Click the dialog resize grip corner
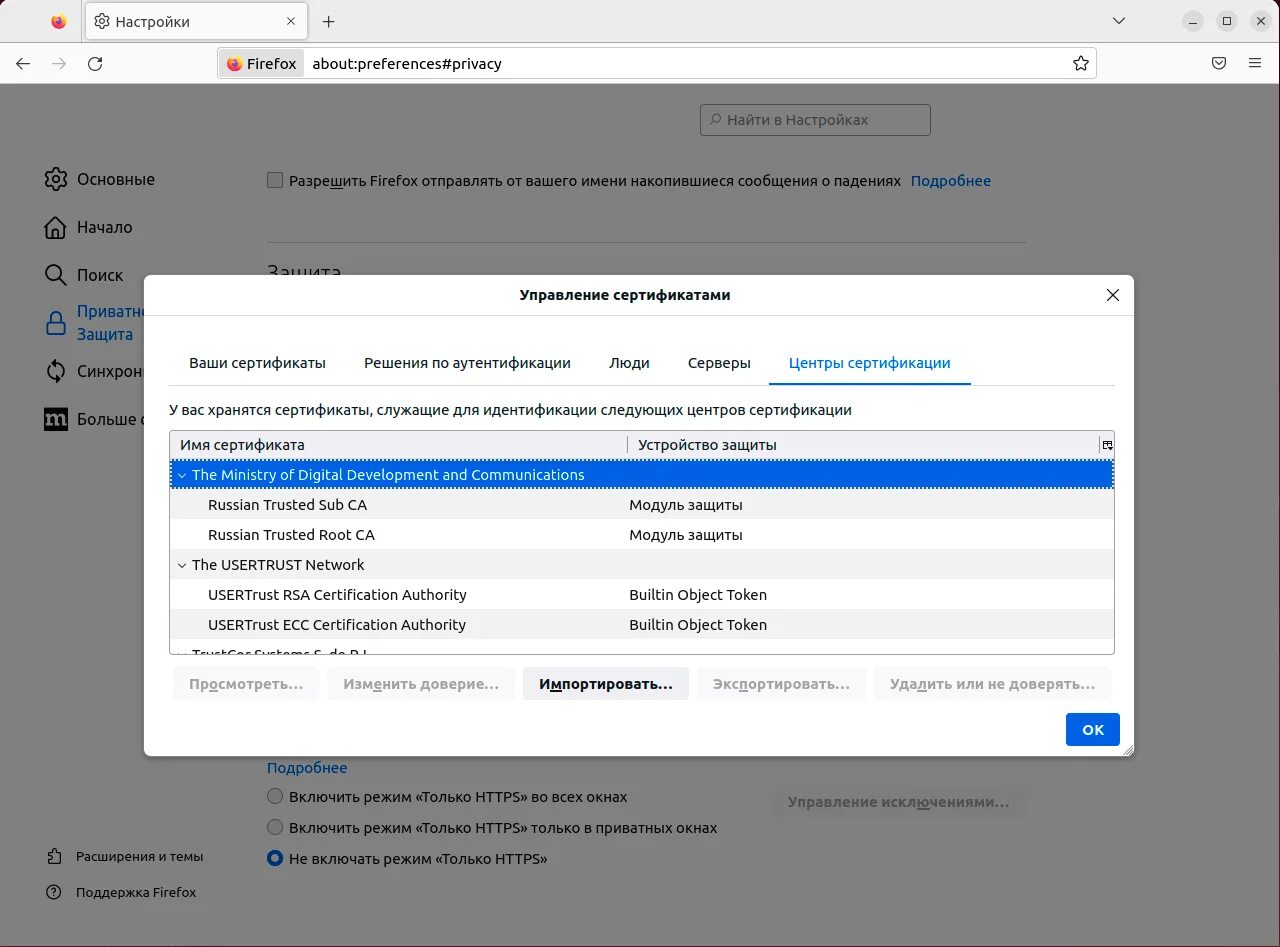Viewport: 1280px width, 947px height. click(x=1127, y=750)
